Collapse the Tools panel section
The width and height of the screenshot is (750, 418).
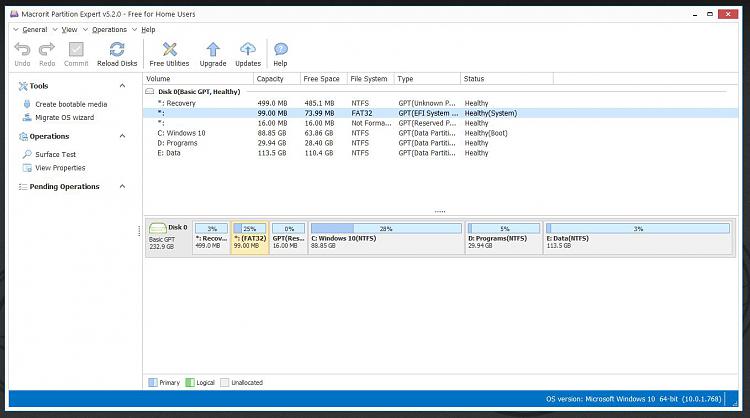pyautogui.click(x=122, y=86)
